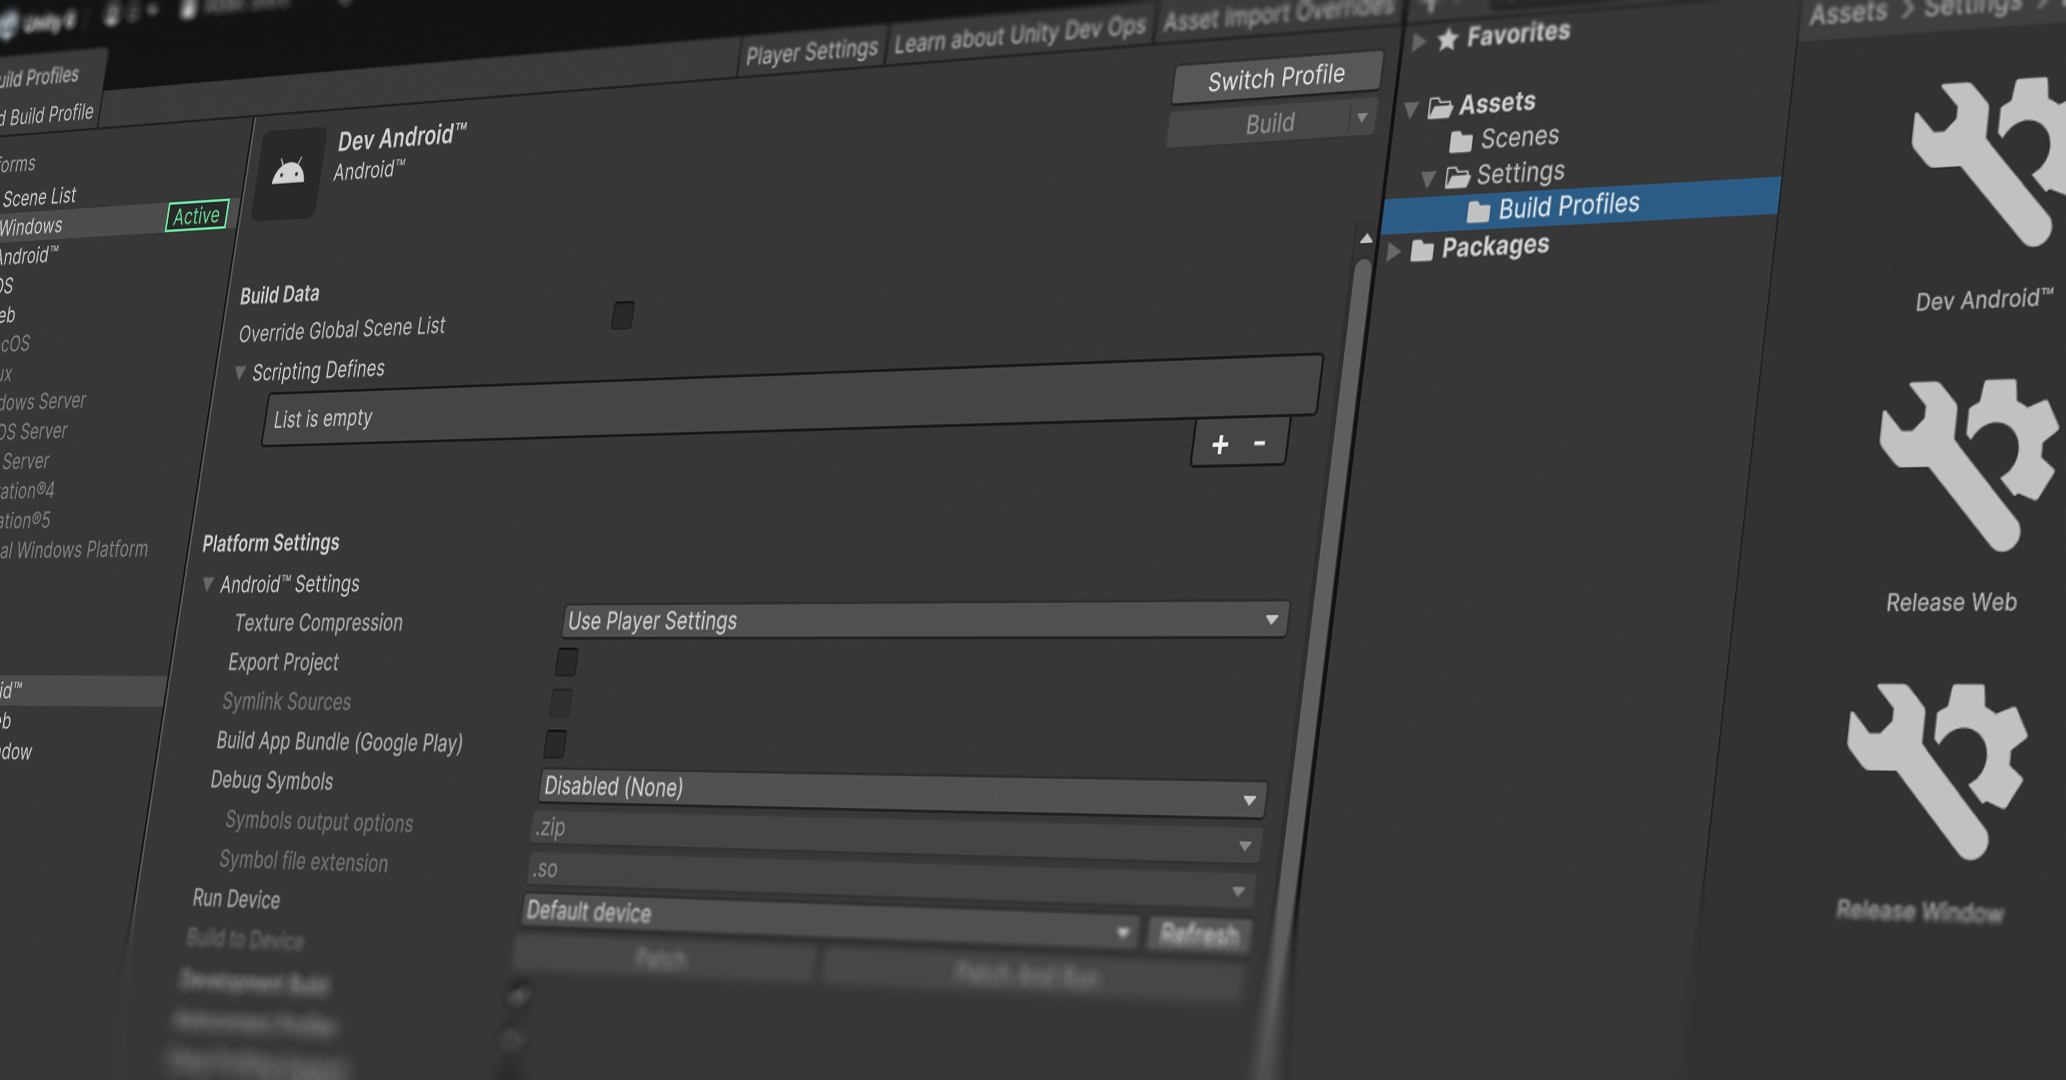Click the Build Data heading

pos(280,294)
